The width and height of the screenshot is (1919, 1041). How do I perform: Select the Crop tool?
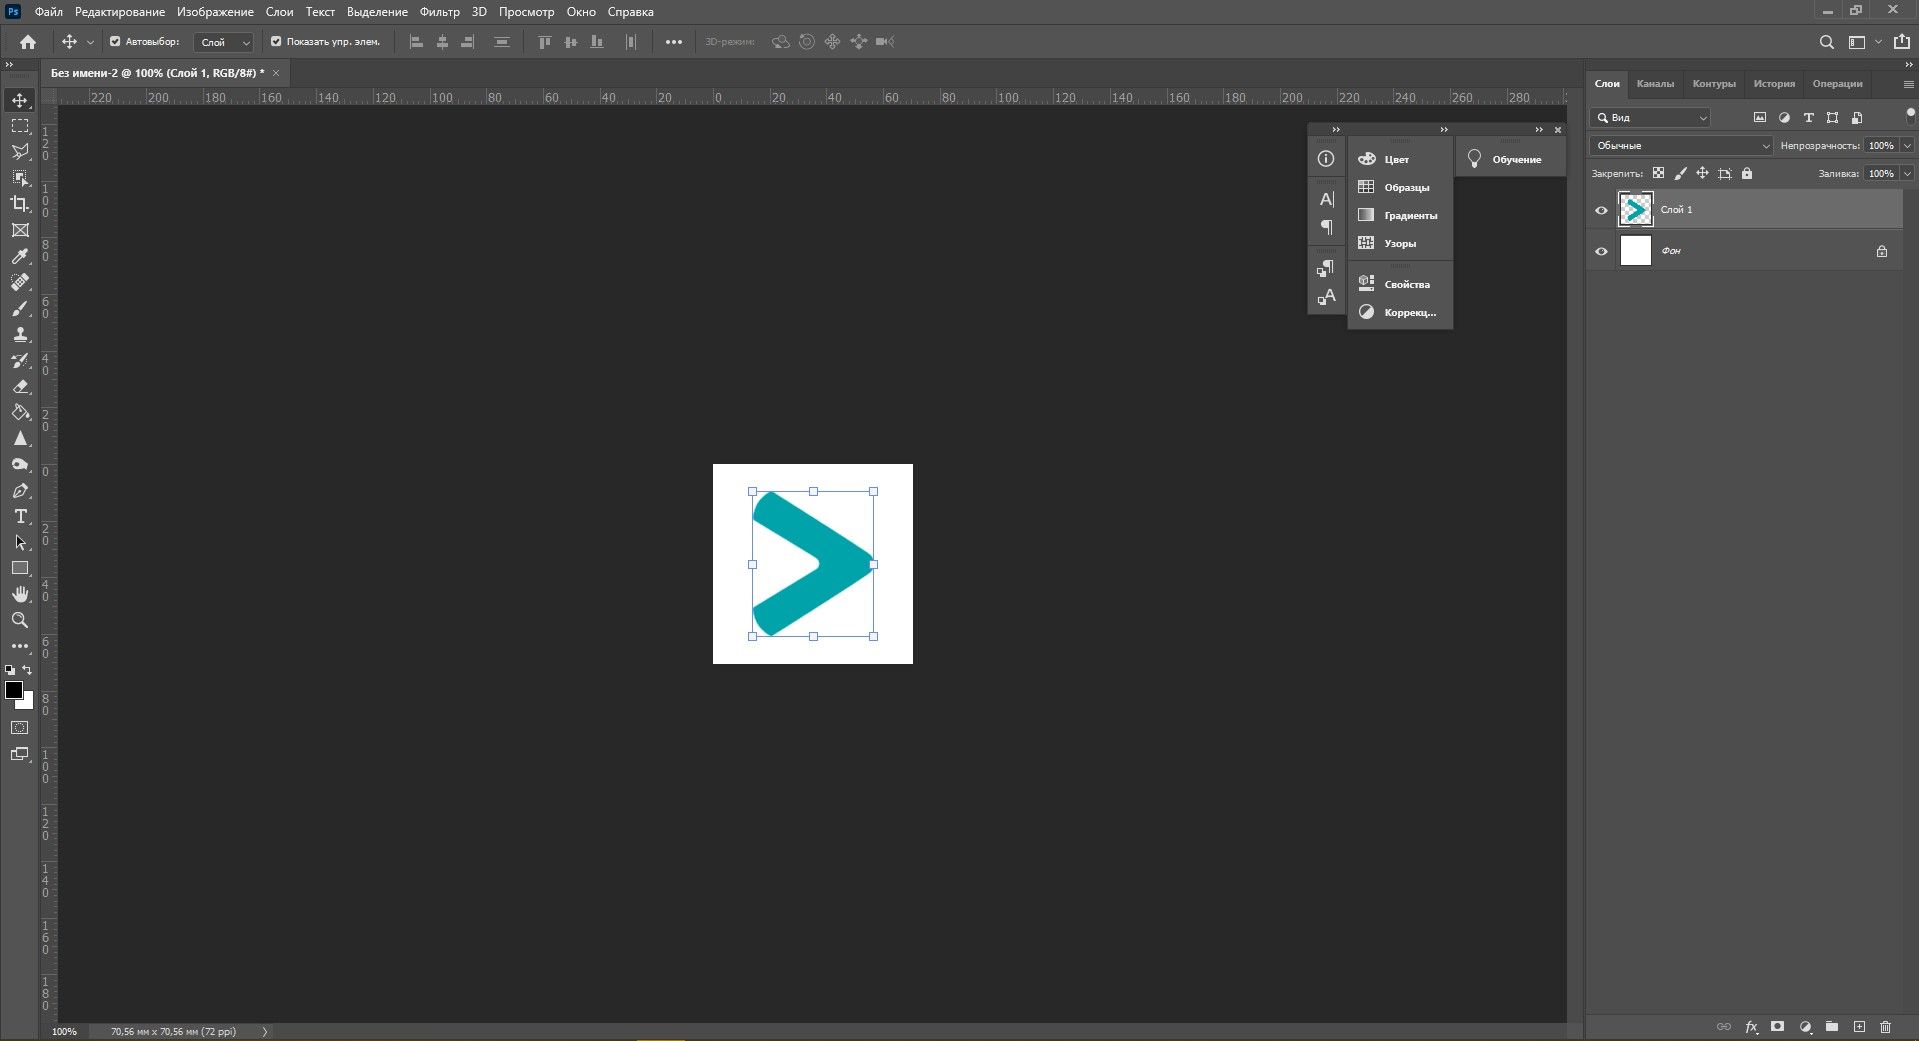pyautogui.click(x=20, y=203)
